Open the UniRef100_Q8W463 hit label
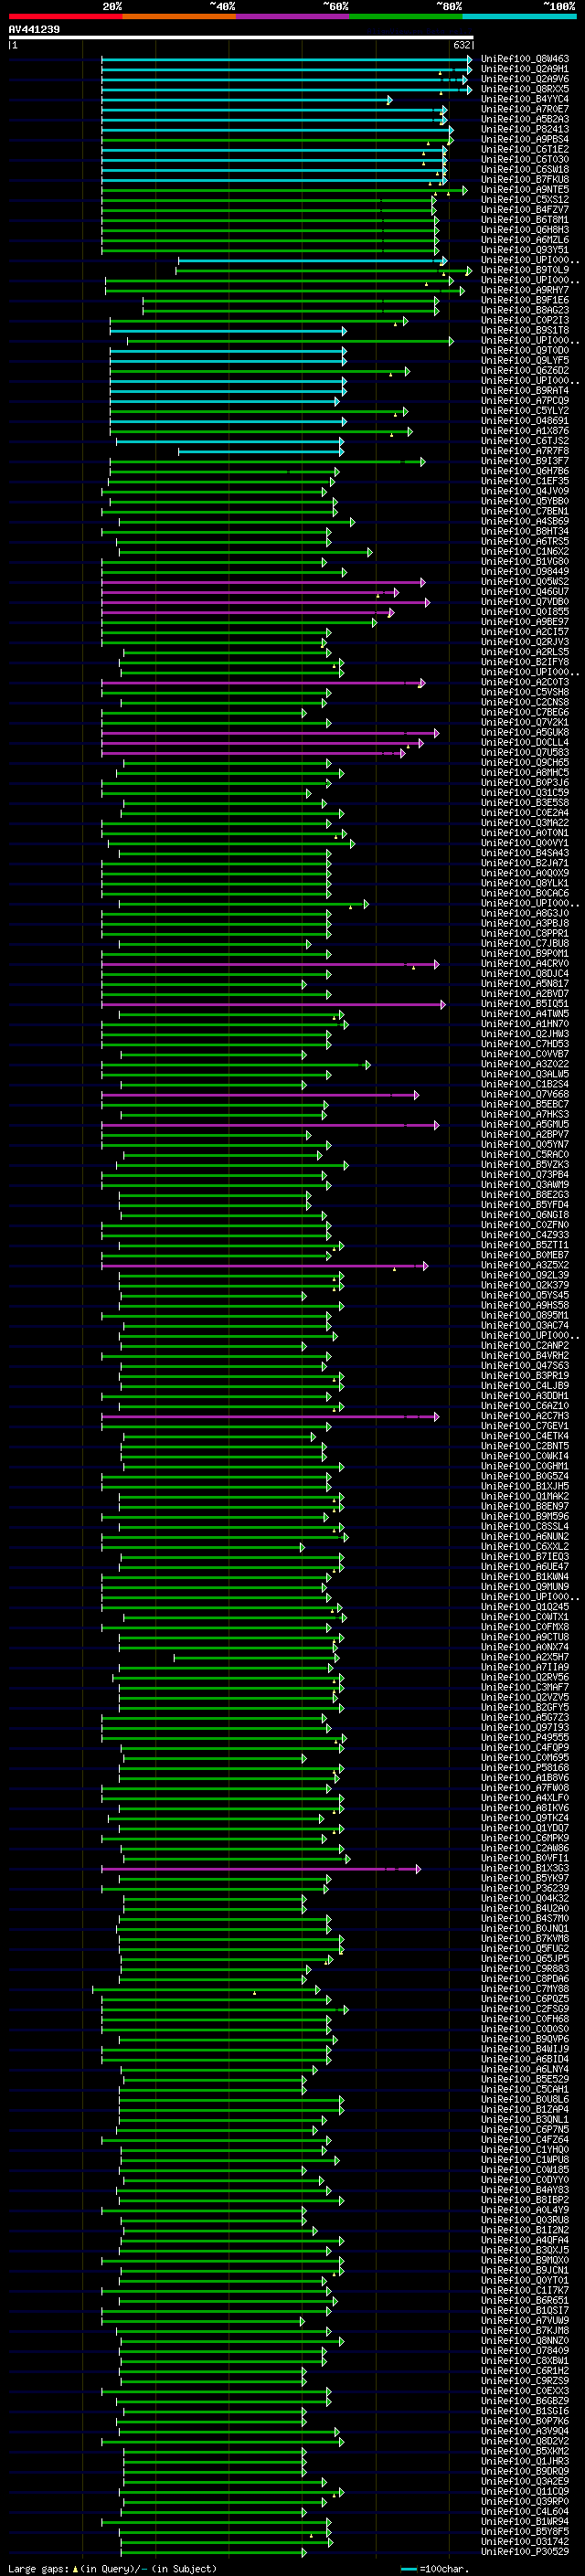585x2576 pixels. 525,59
